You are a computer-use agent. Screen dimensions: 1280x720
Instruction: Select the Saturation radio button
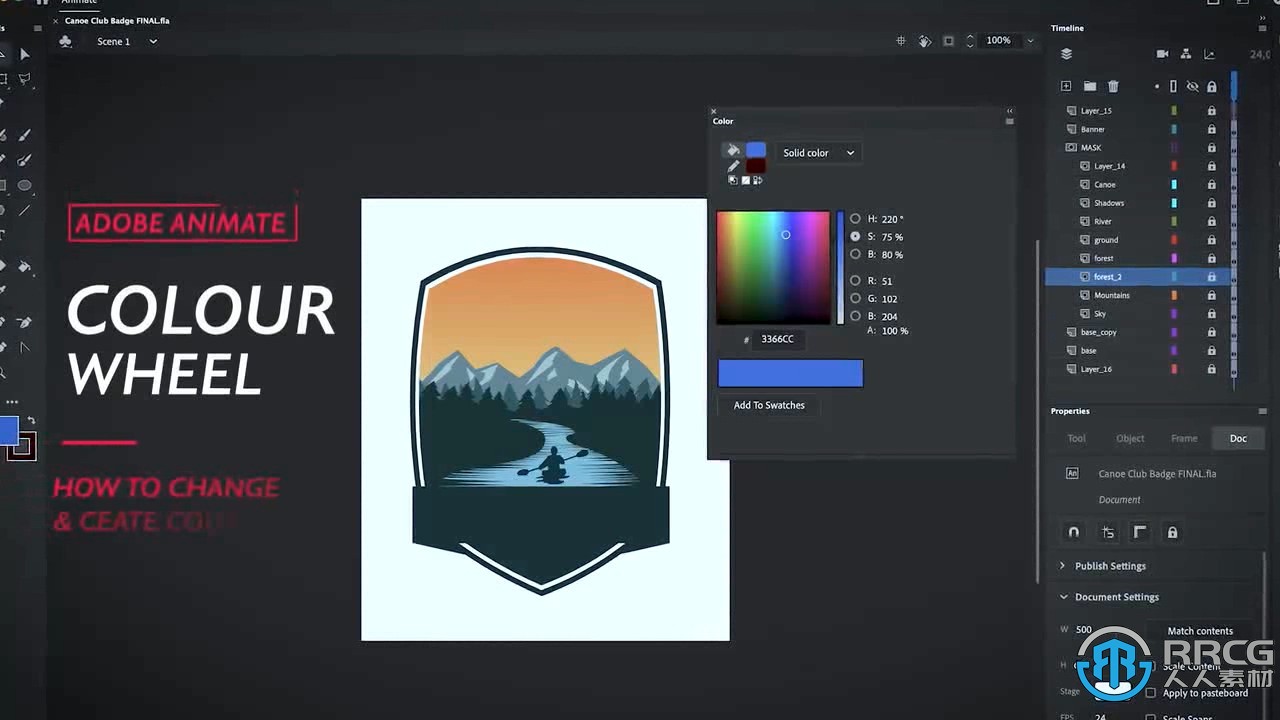tap(855, 237)
